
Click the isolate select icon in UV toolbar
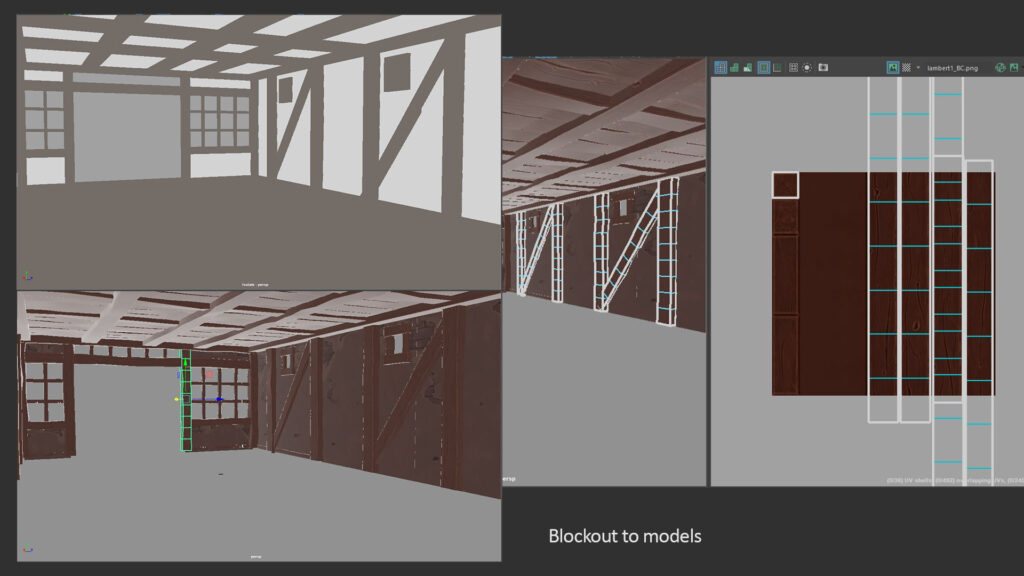807,67
